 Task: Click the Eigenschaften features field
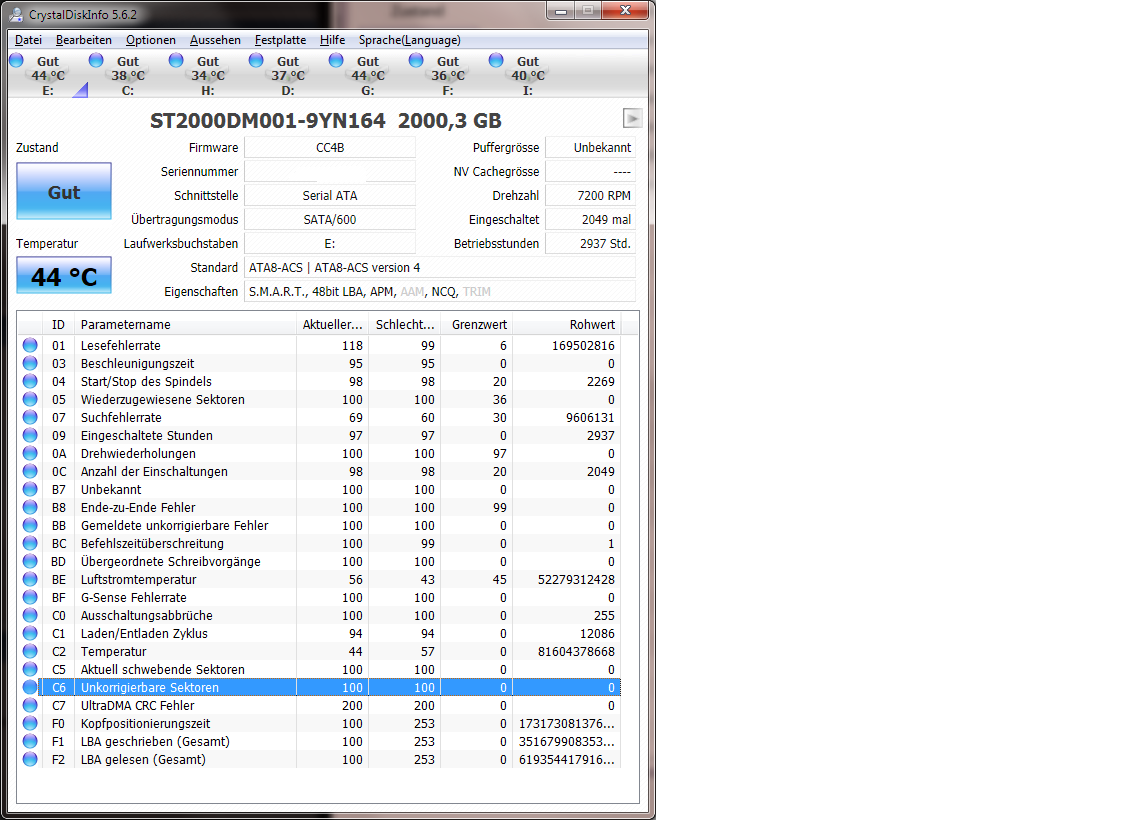point(440,291)
